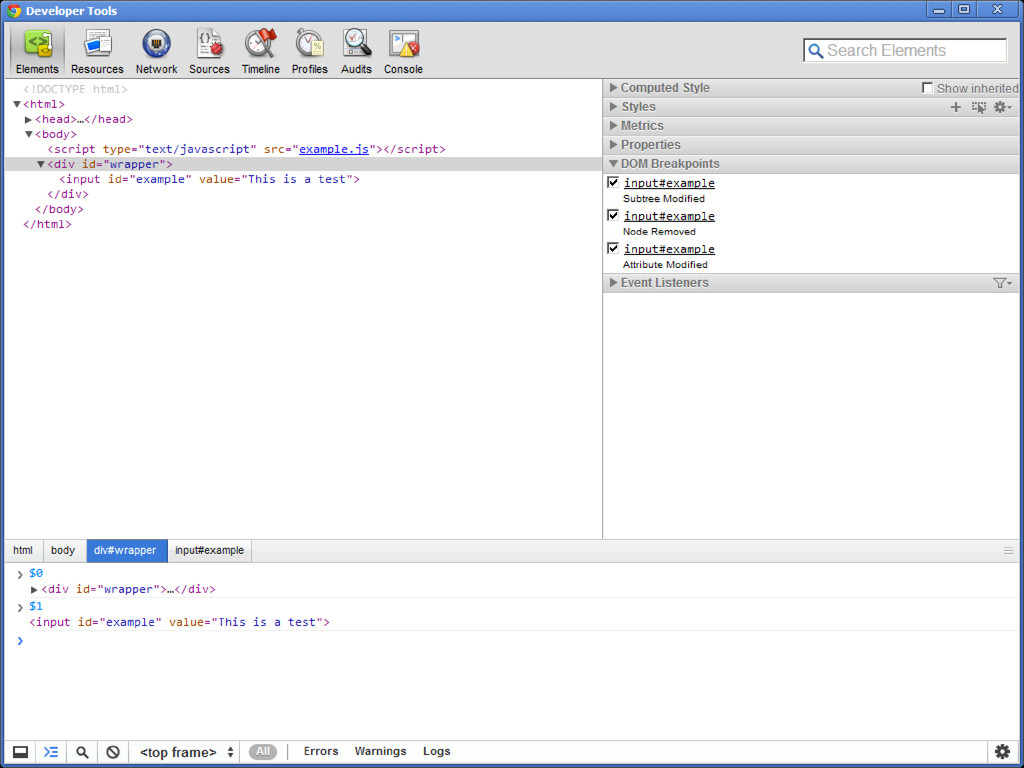Viewport: 1024px width, 768px height.
Task: Open the Styles gear settings menu
Action: (1002, 107)
